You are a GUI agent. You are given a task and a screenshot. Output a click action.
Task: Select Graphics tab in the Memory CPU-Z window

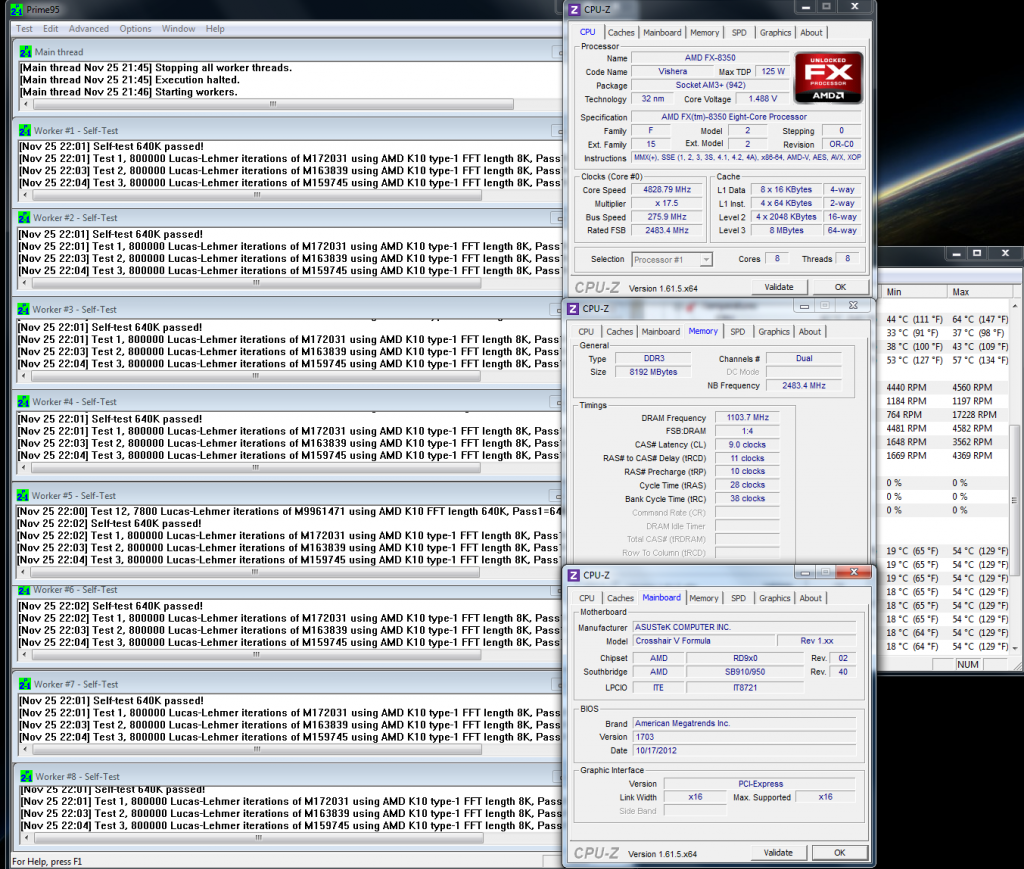click(x=774, y=332)
